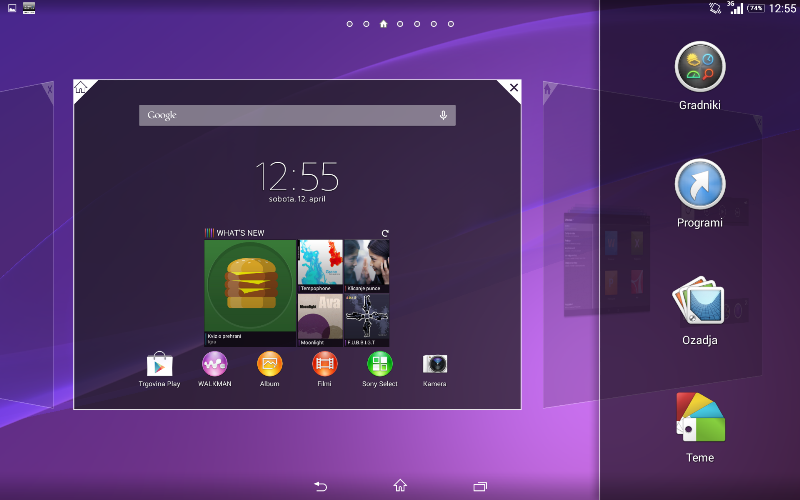Viewport: 800px width, 500px height.
Task: Open the picture notification icon in status bar
Action: click(12, 8)
